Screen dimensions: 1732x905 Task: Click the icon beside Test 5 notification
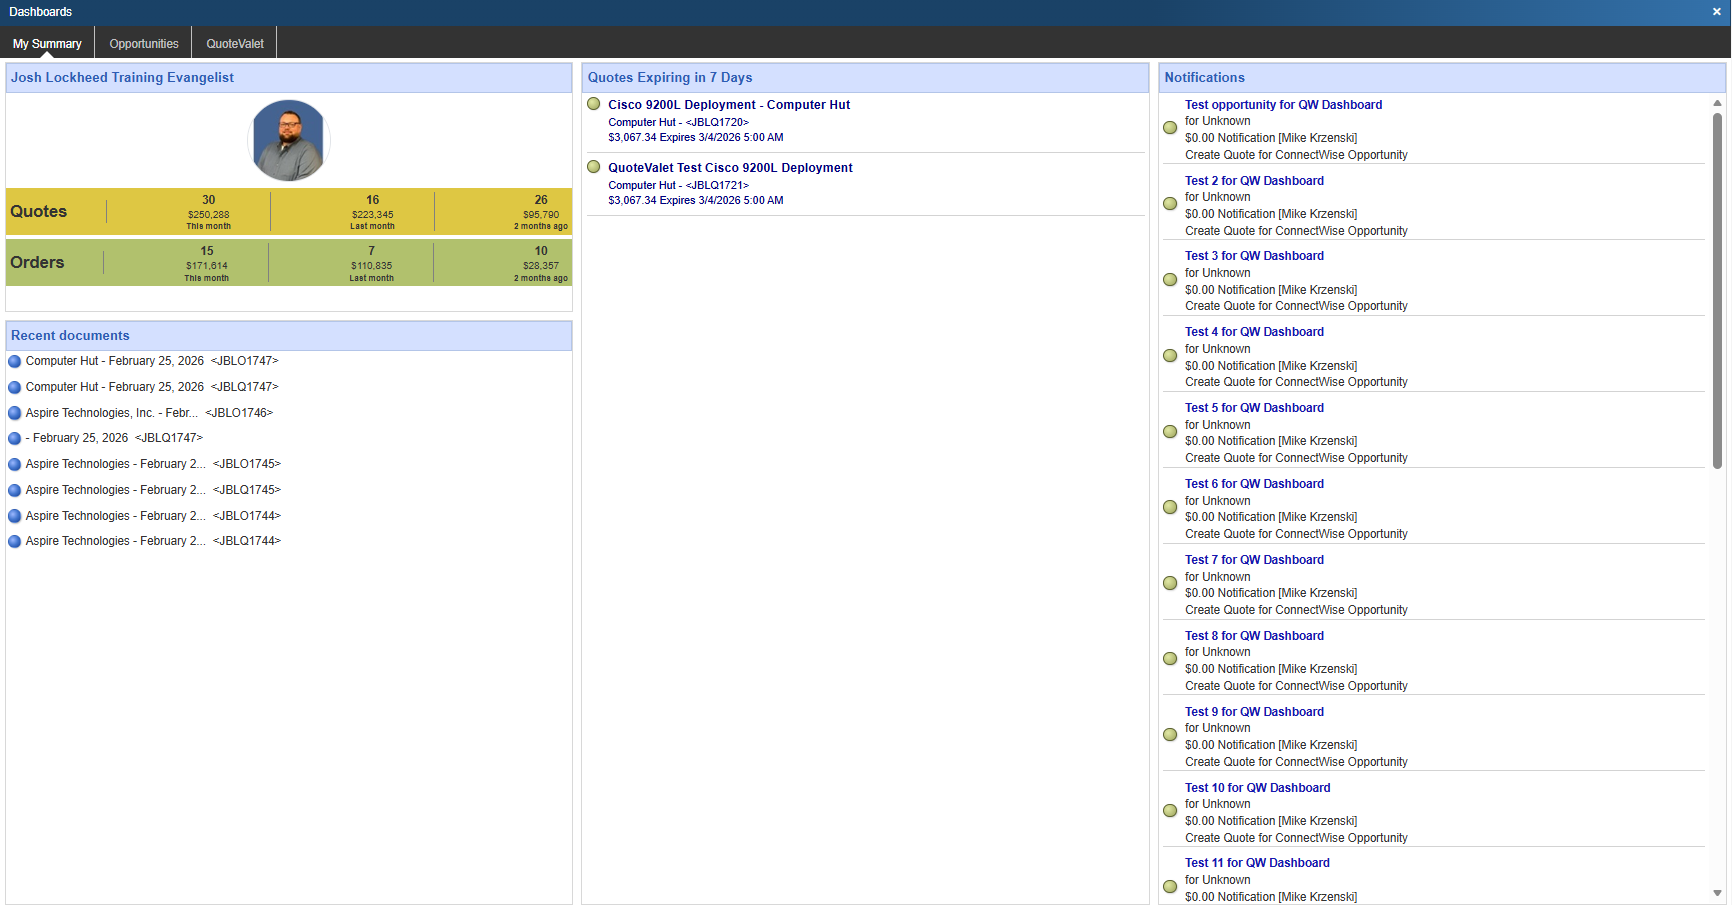click(x=1170, y=432)
